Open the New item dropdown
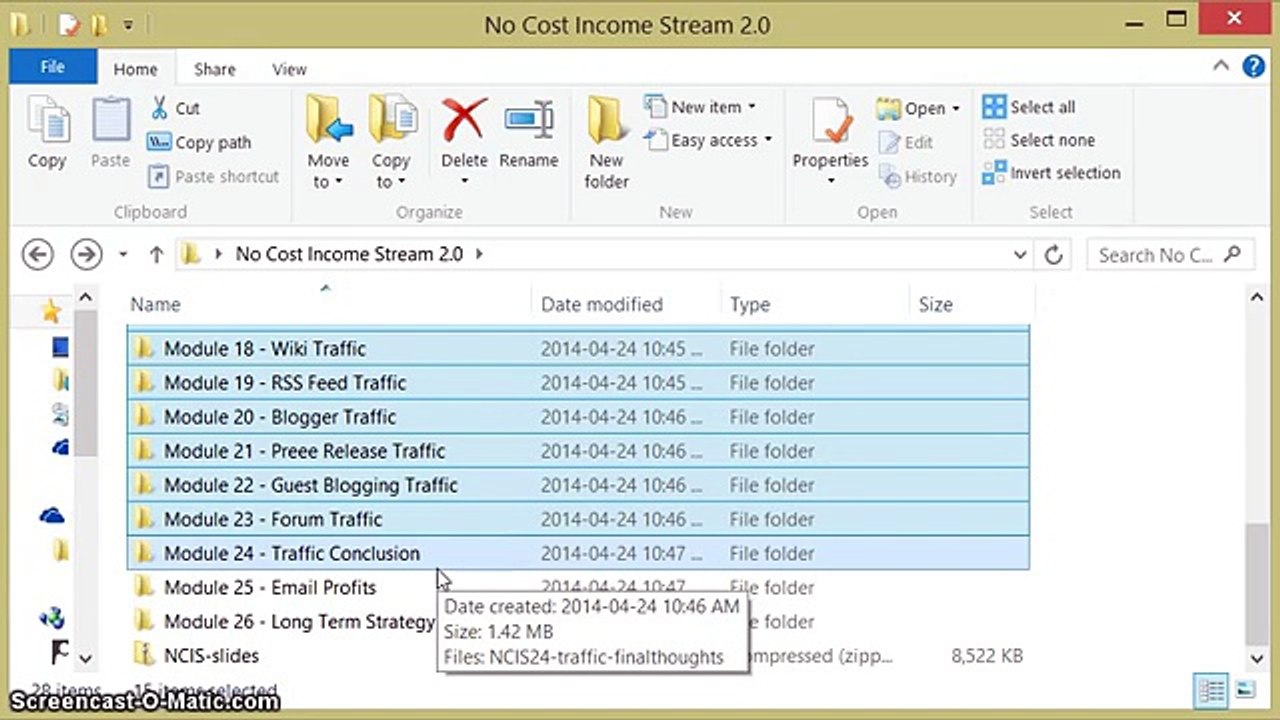Image resolution: width=1280 pixels, height=720 pixels. [x=700, y=107]
